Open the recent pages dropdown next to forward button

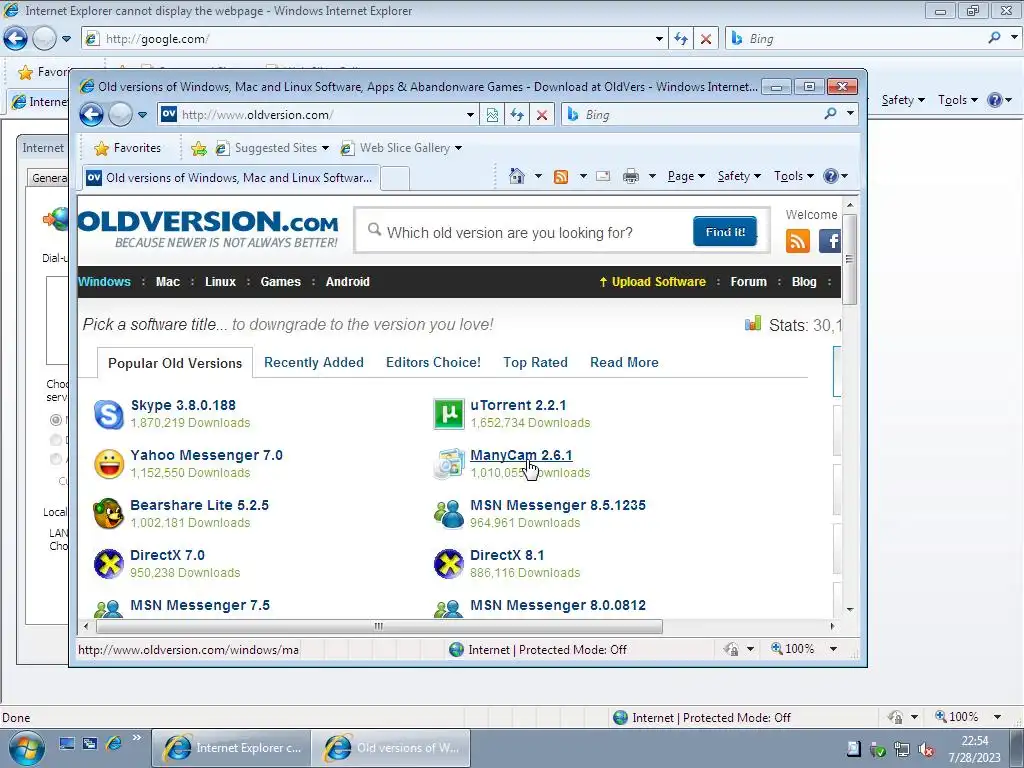click(x=142, y=115)
